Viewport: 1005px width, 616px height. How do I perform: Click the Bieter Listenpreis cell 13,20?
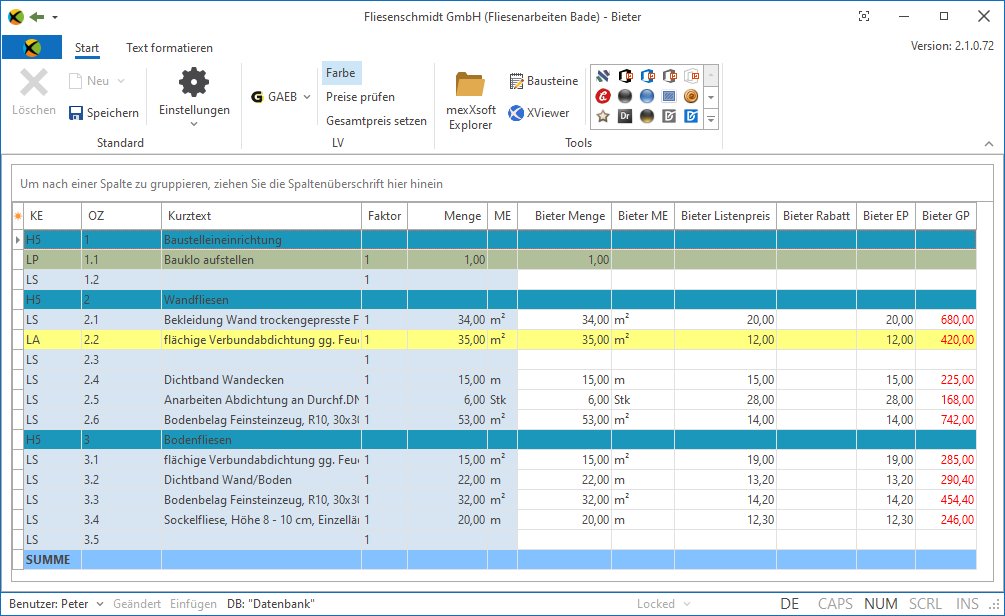click(x=726, y=479)
